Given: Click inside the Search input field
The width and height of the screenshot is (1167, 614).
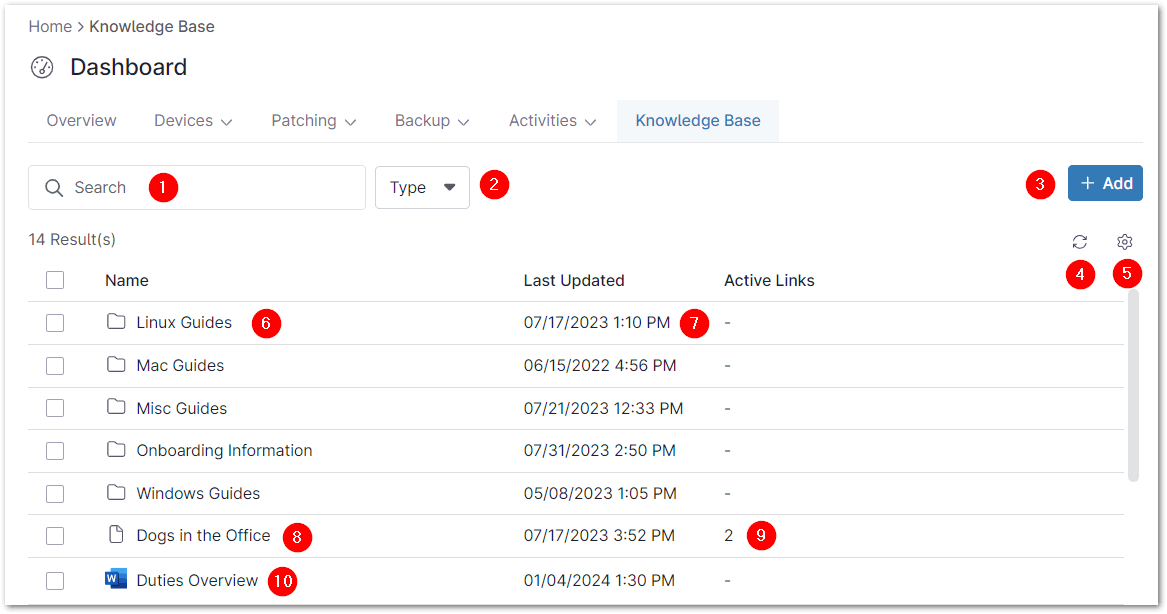Looking at the screenshot, I should click(x=240, y=188).
